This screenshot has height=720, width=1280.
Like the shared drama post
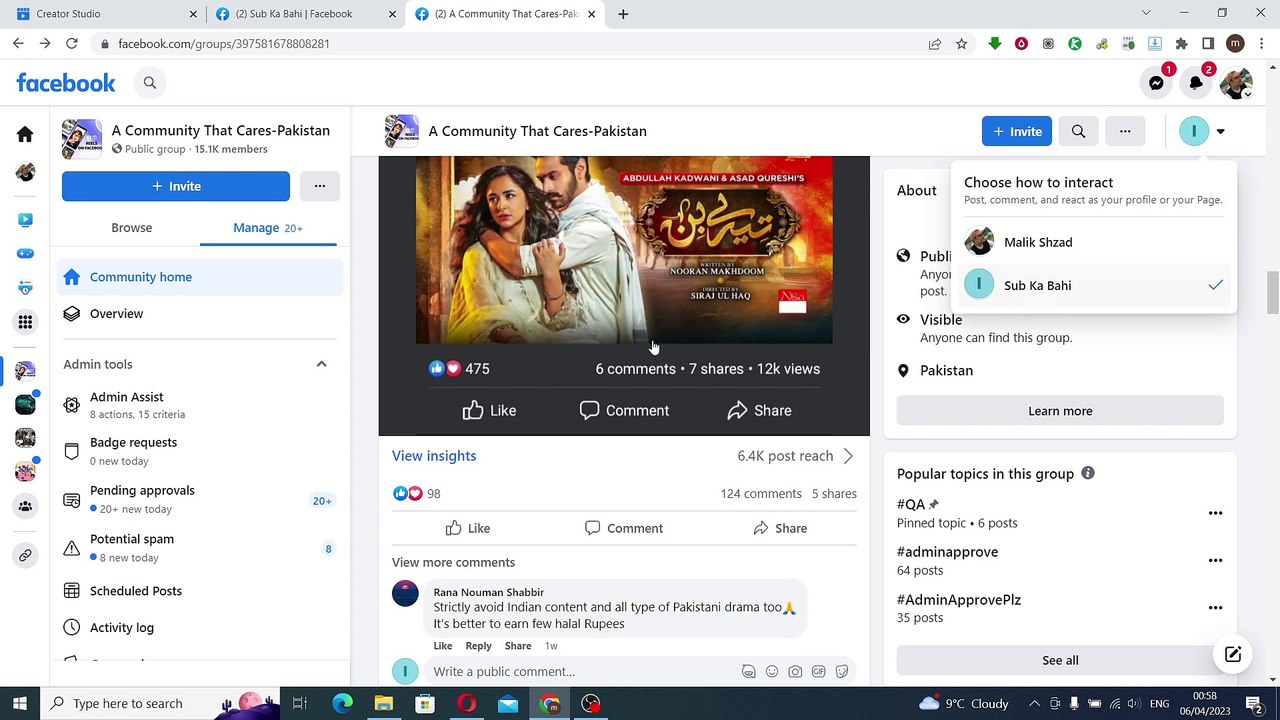pyautogui.click(x=467, y=528)
